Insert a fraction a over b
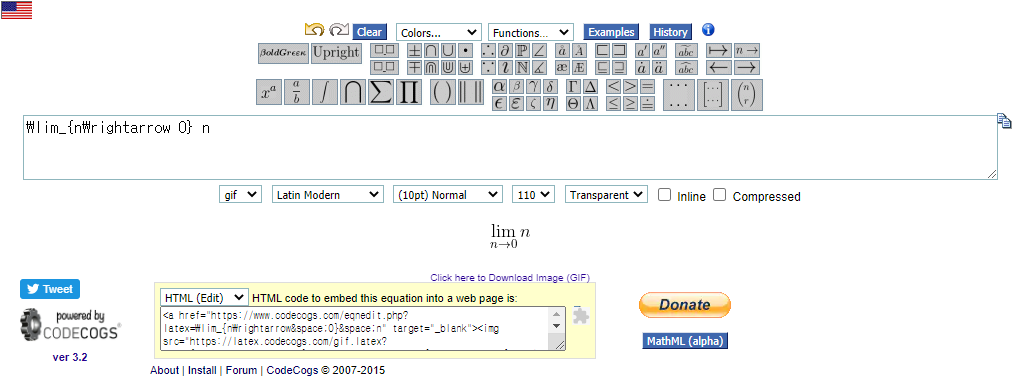Screen dimensions: 1017x377 [296, 92]
